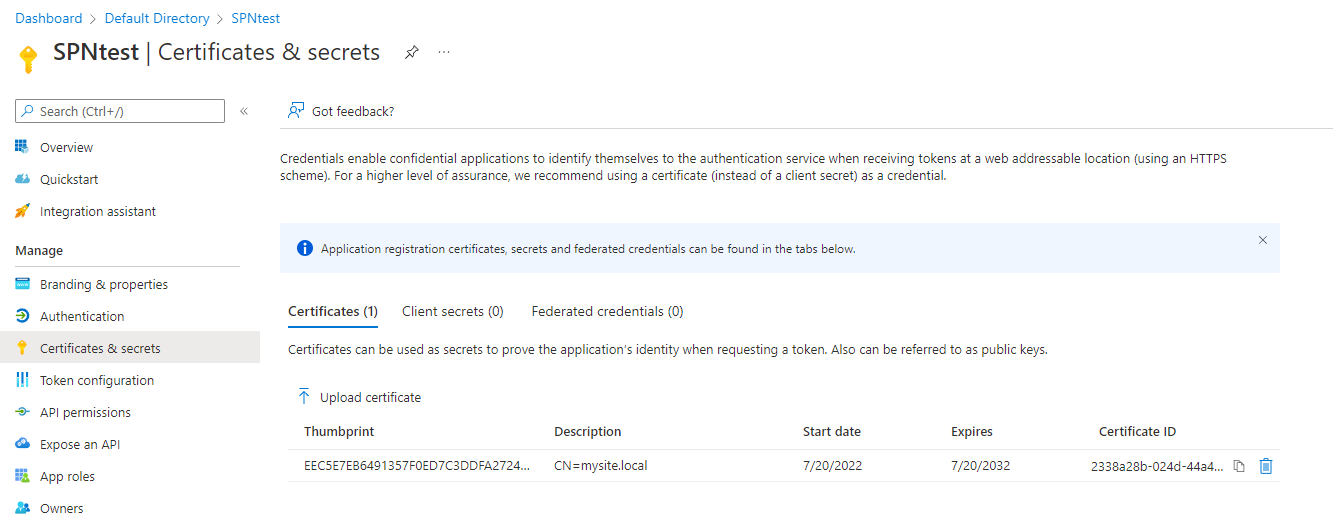Open the more options ellipsis menu
The width and height of the screenshot is (1333, 520).
click(444, 52)
